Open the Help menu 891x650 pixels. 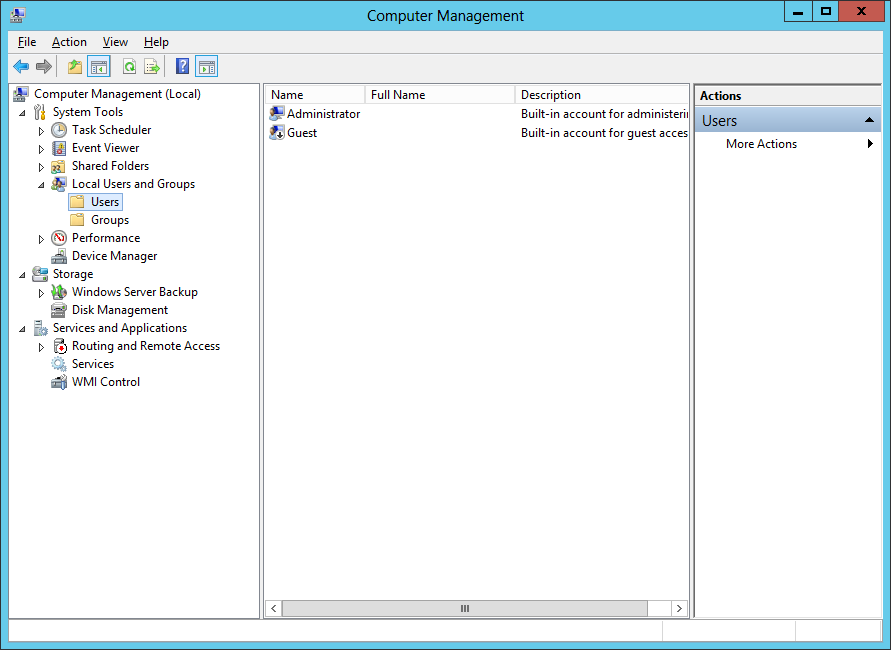pyautogui.click(x=156, y=42)
